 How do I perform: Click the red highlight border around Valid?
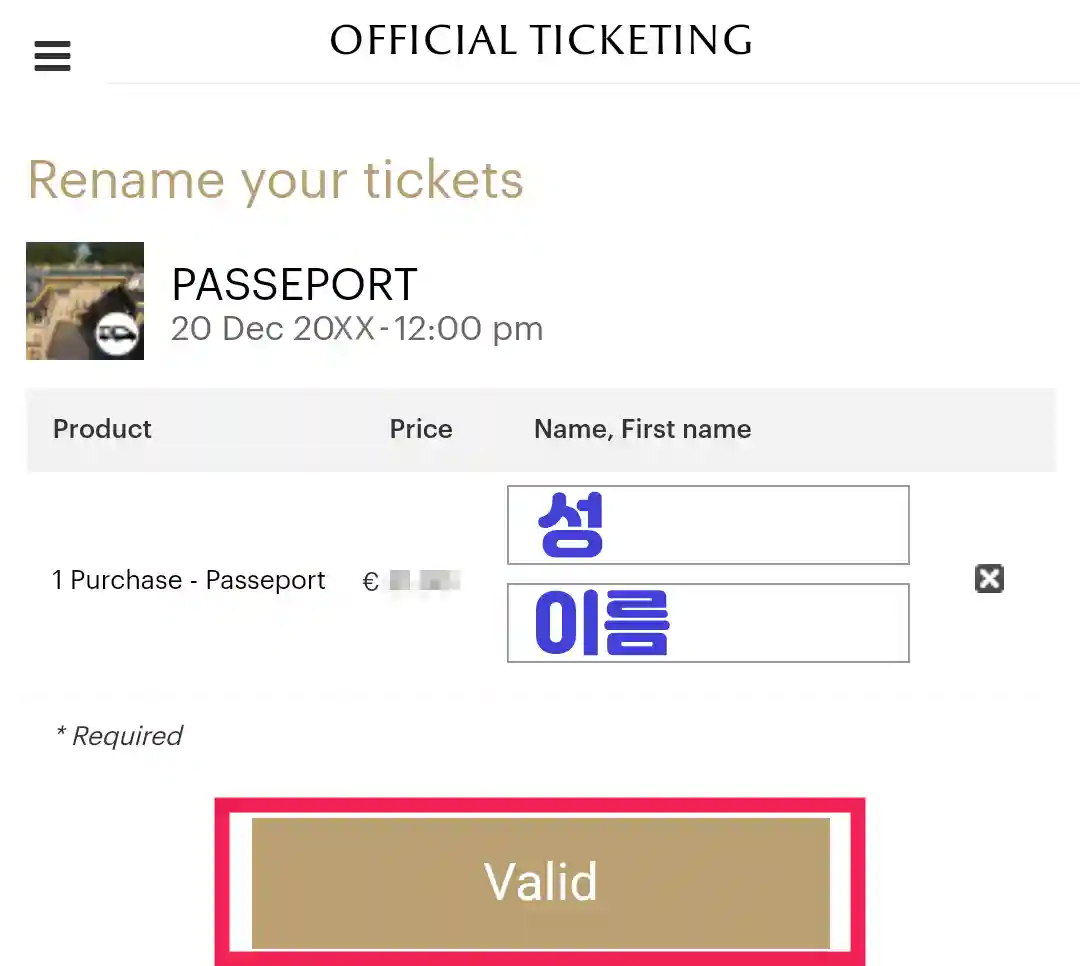pos(540,805)
